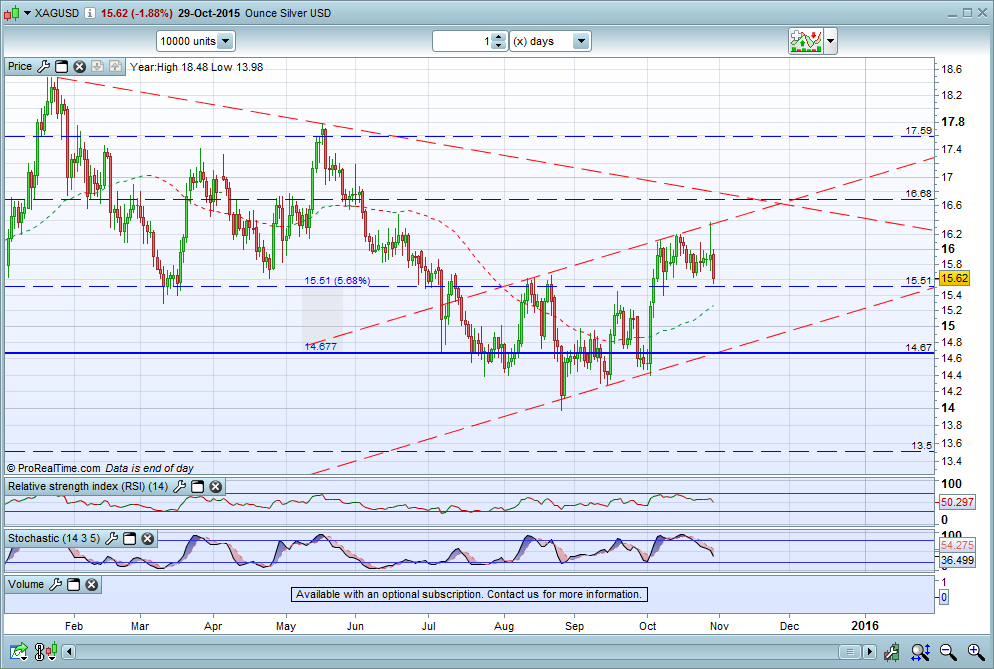Click the Volume panel label
994x669 pixels.
[x=26, y=585]
